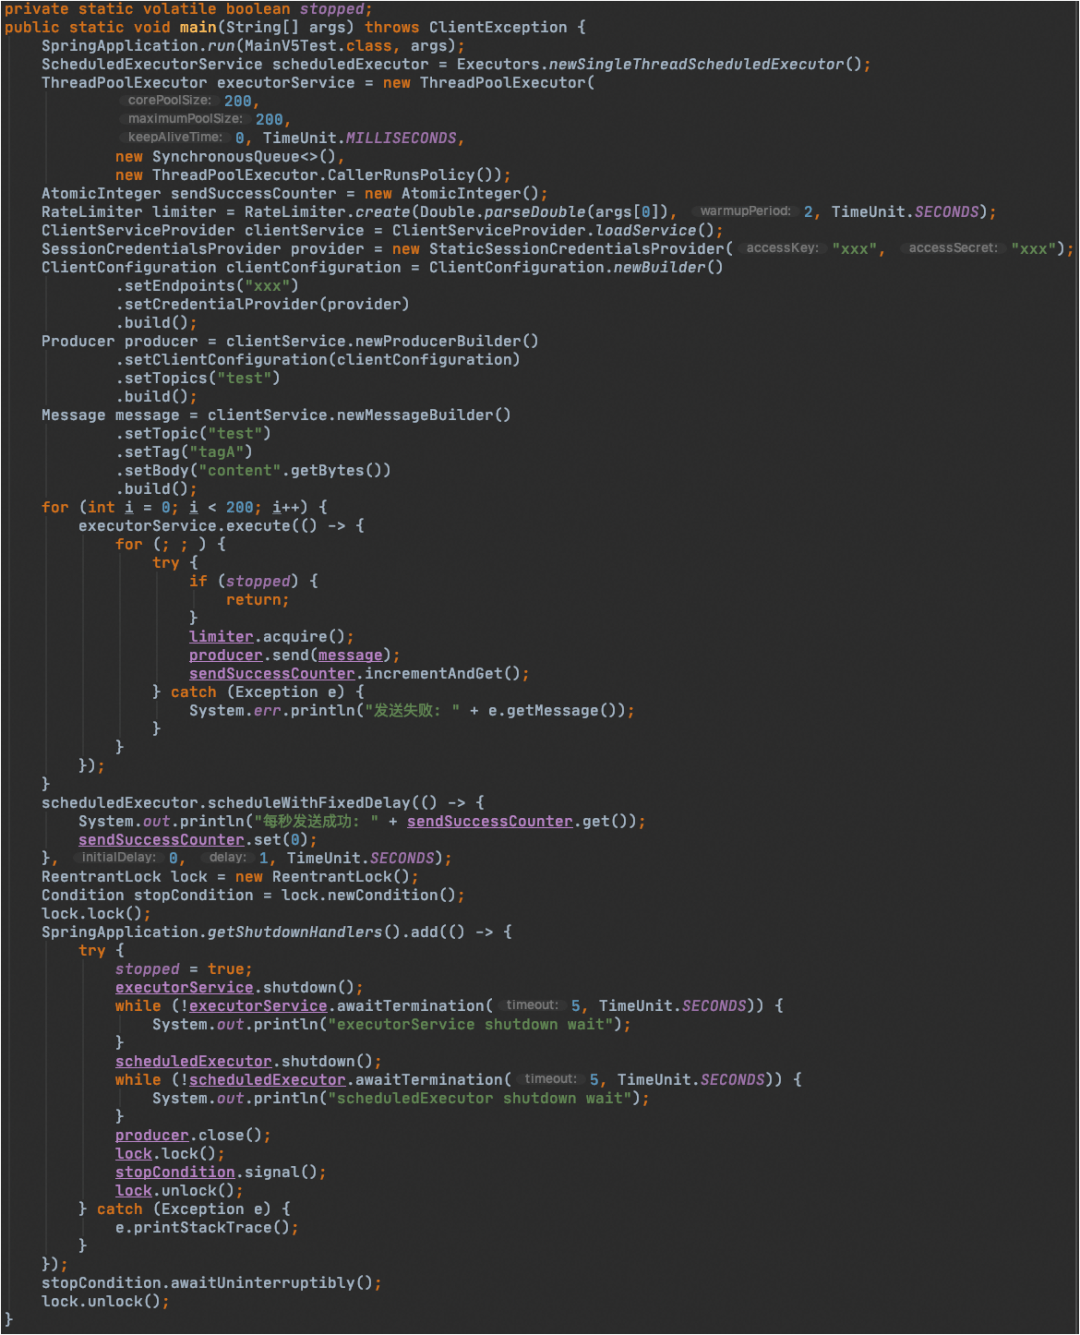Click "scheduledExecutor shutdown wait" string
1080x1335 pixels.
tap(479, 1099)
